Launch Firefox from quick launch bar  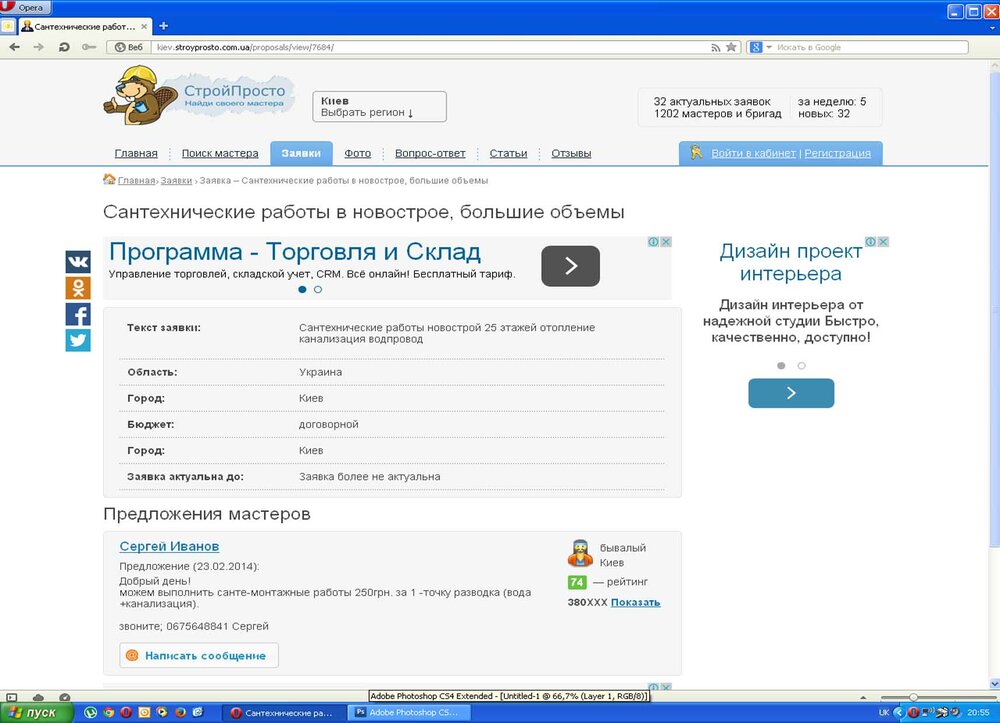[x=180, y=712]
